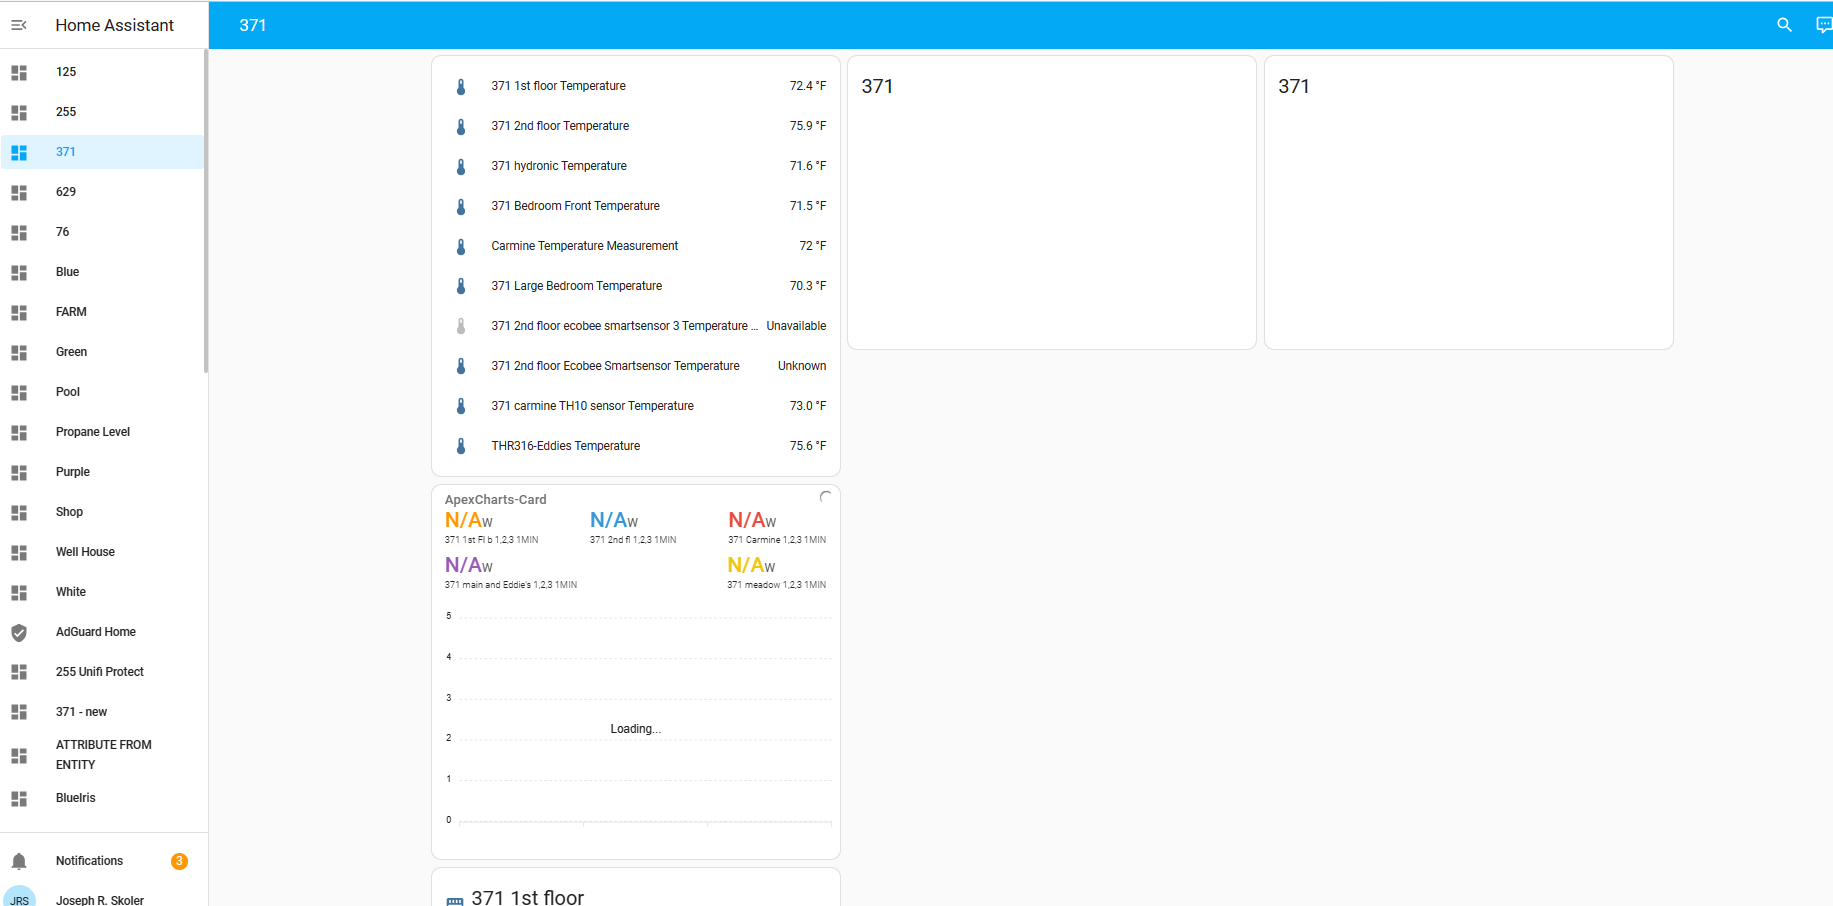
Task: Open details for Carmine Temperature Measurement
Action: point(585,246)
